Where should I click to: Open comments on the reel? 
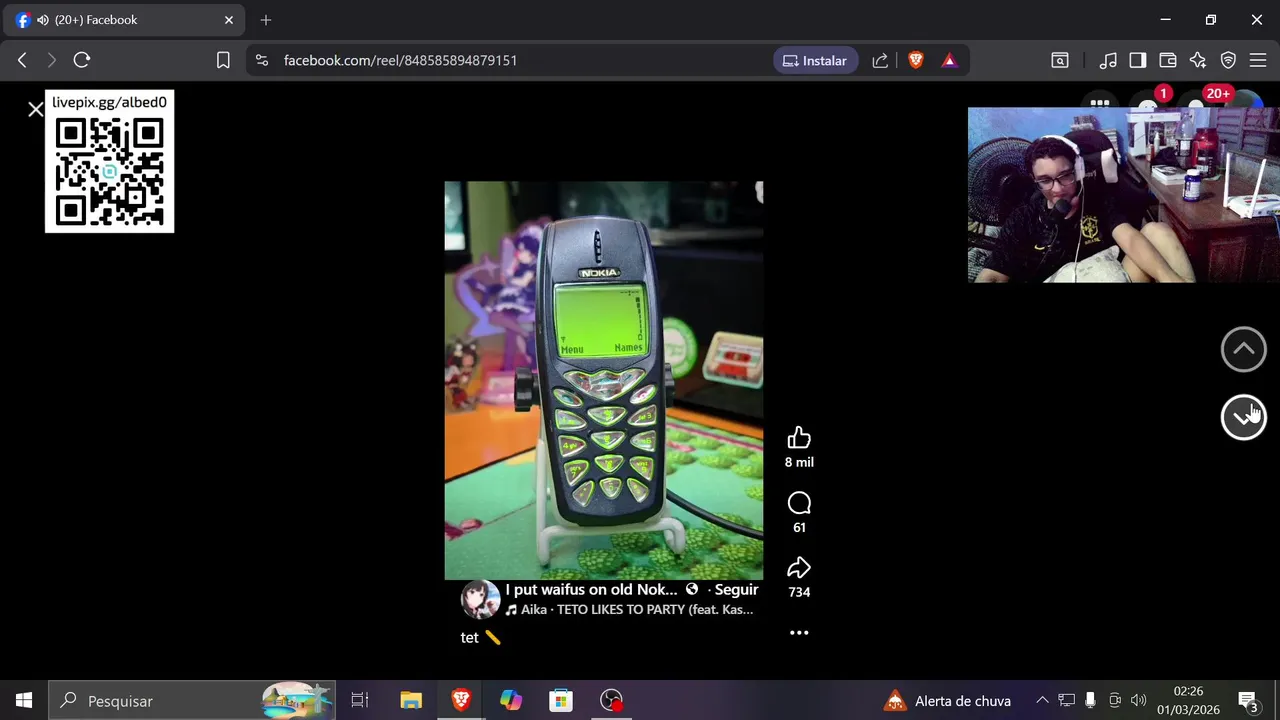[x=799, y=503]
